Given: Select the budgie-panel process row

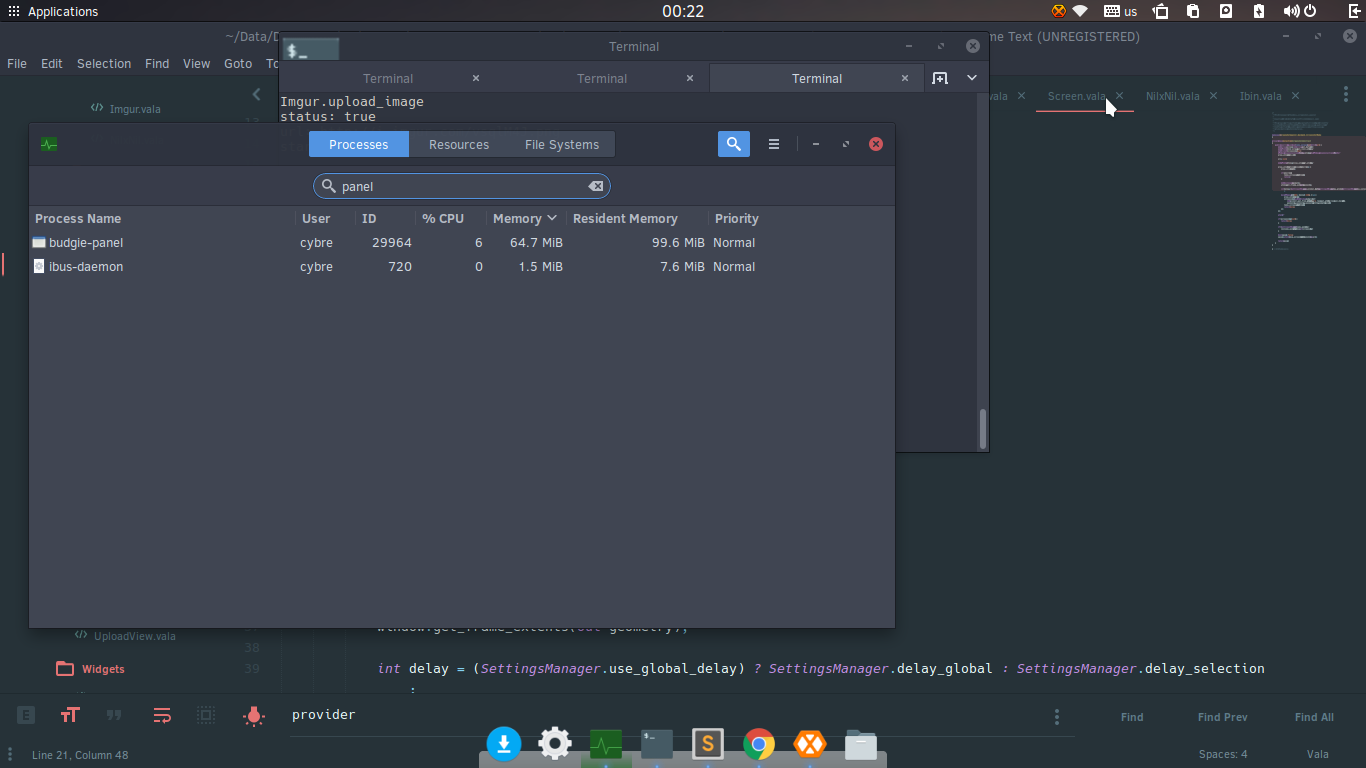Looking at the screenshot, I should 462,243.
